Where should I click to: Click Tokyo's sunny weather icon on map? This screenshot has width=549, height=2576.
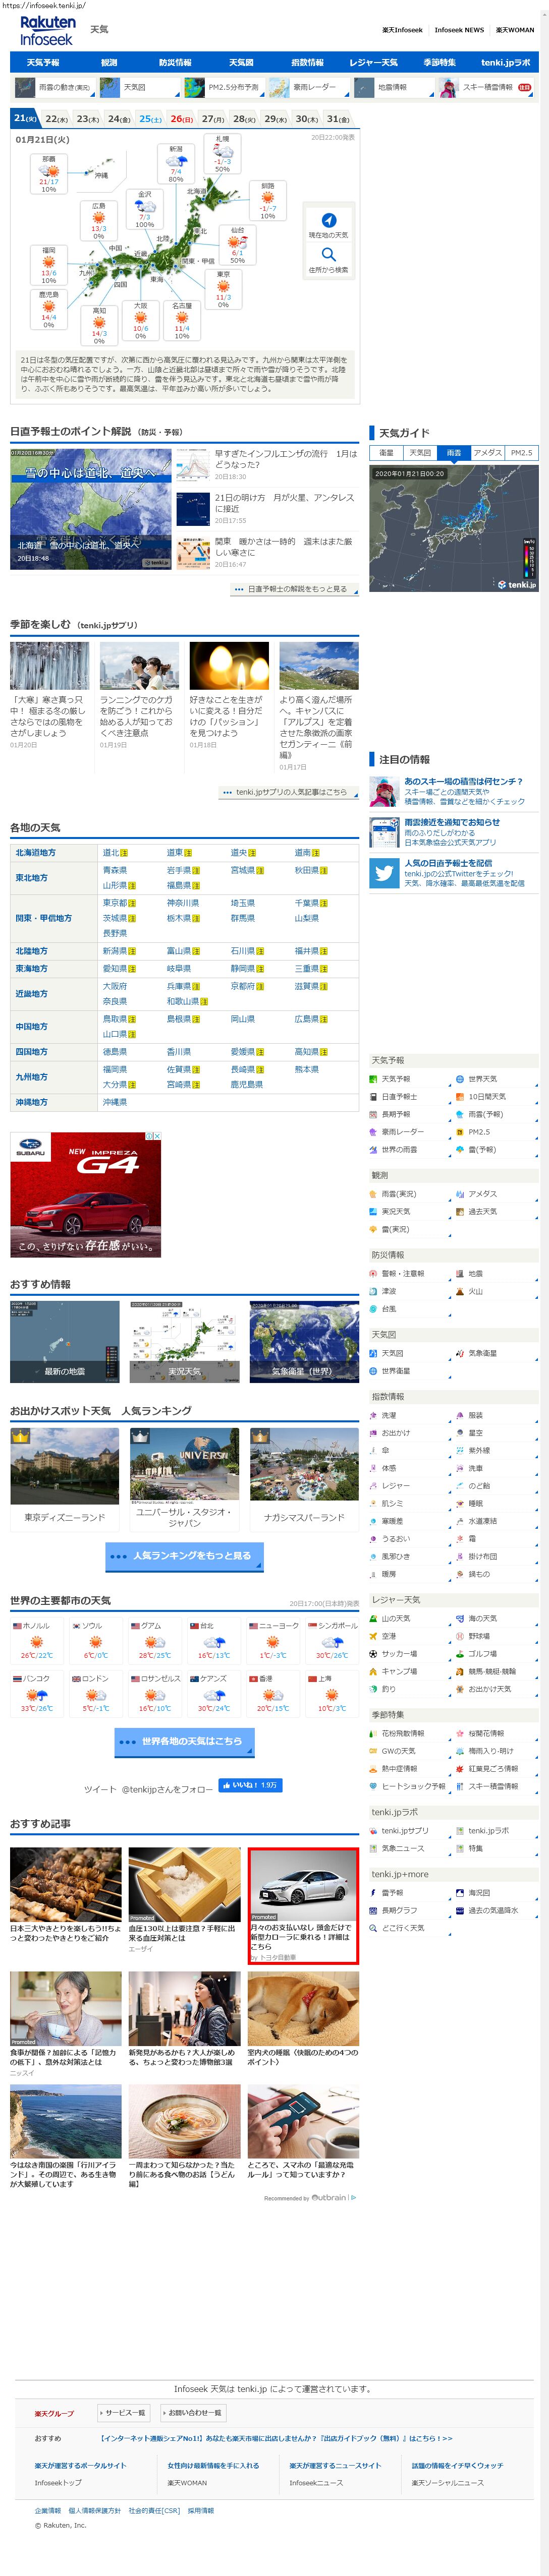223,285
